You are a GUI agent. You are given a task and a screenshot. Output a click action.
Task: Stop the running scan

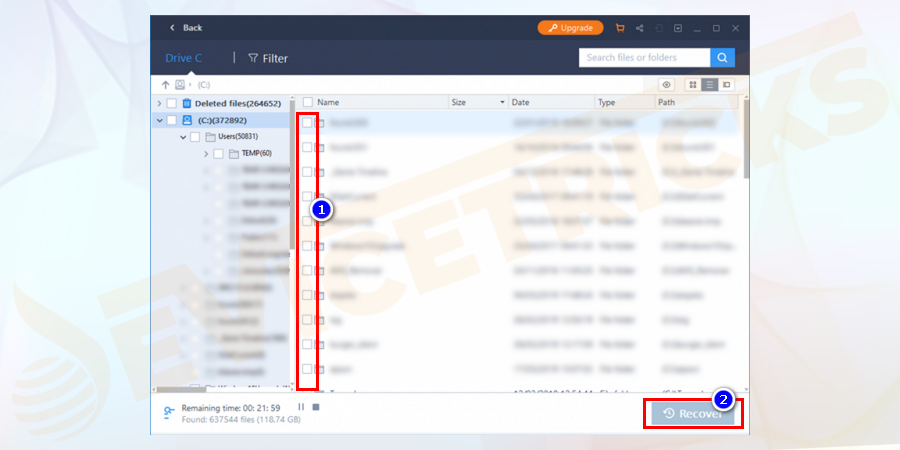pyautogui.click(x=315, y=407)
